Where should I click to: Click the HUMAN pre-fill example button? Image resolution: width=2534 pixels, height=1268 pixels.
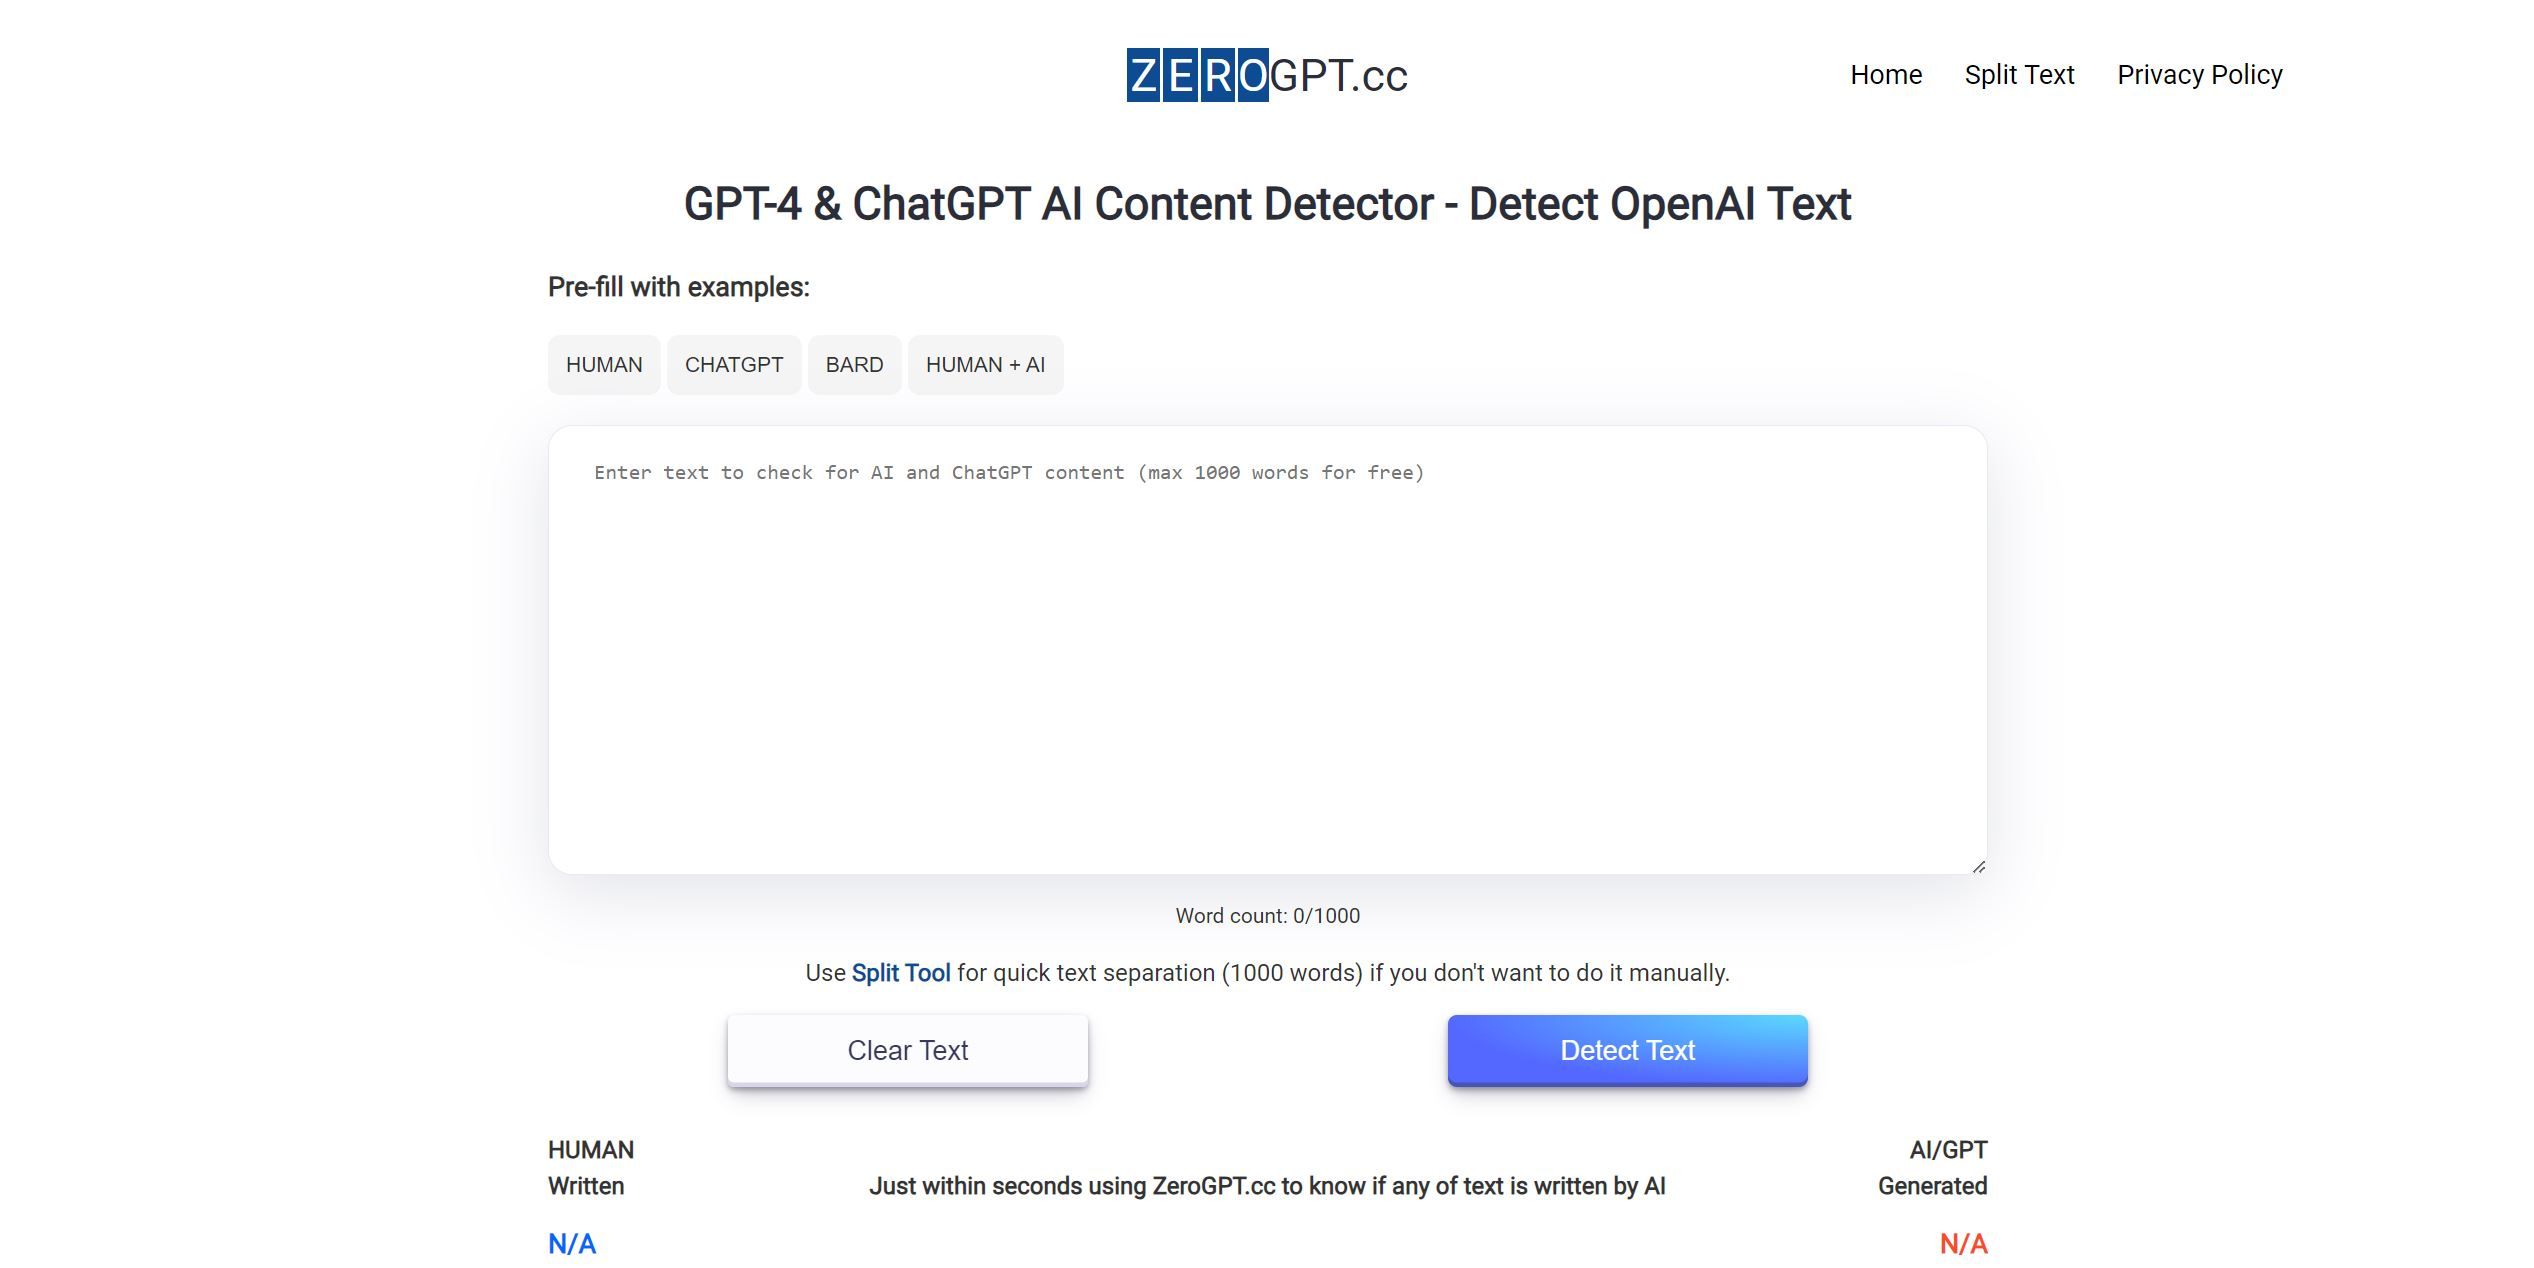tap(603, 364)
